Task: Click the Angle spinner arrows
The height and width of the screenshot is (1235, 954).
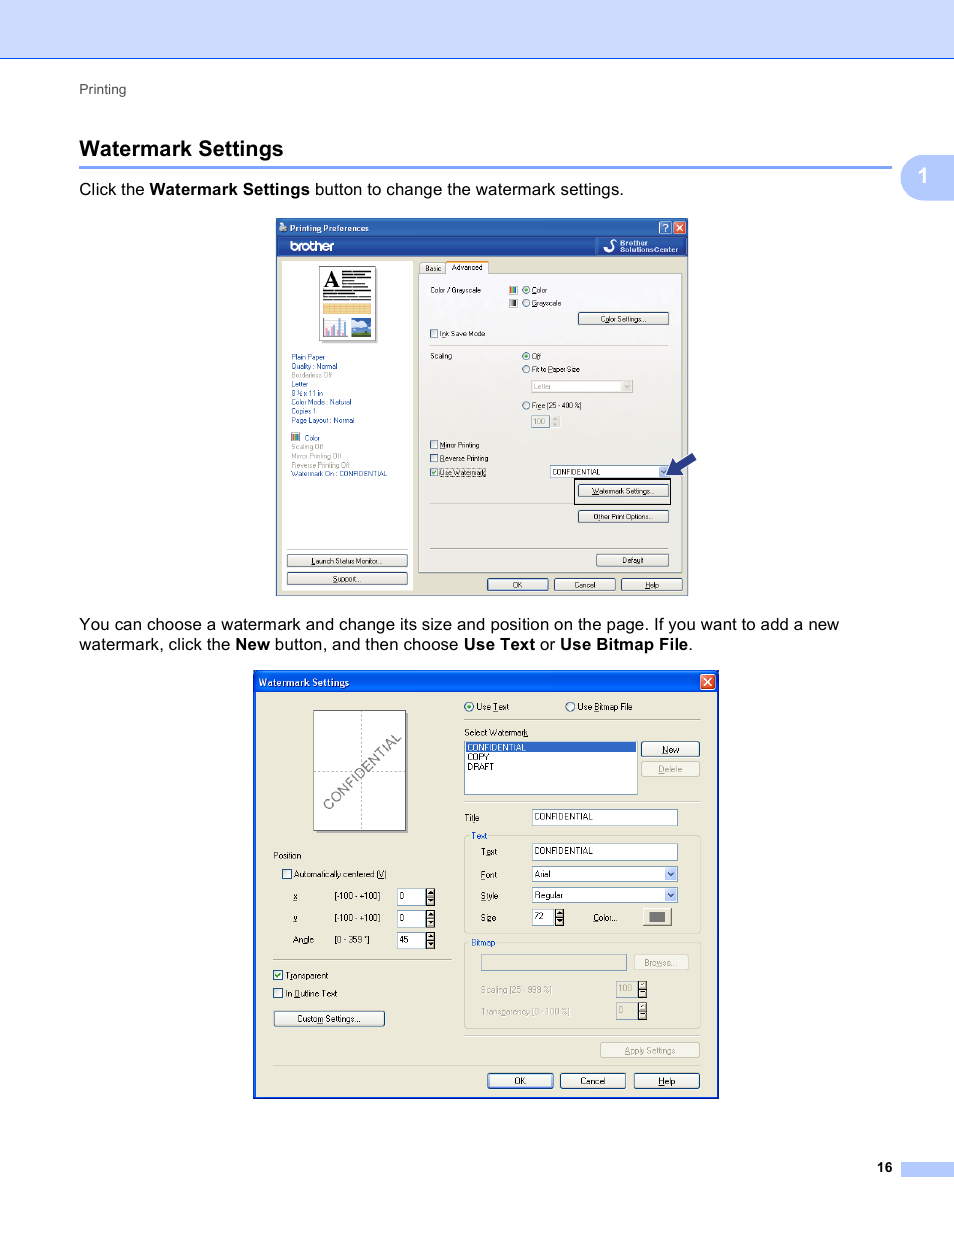Action: [x=430, y=940]
